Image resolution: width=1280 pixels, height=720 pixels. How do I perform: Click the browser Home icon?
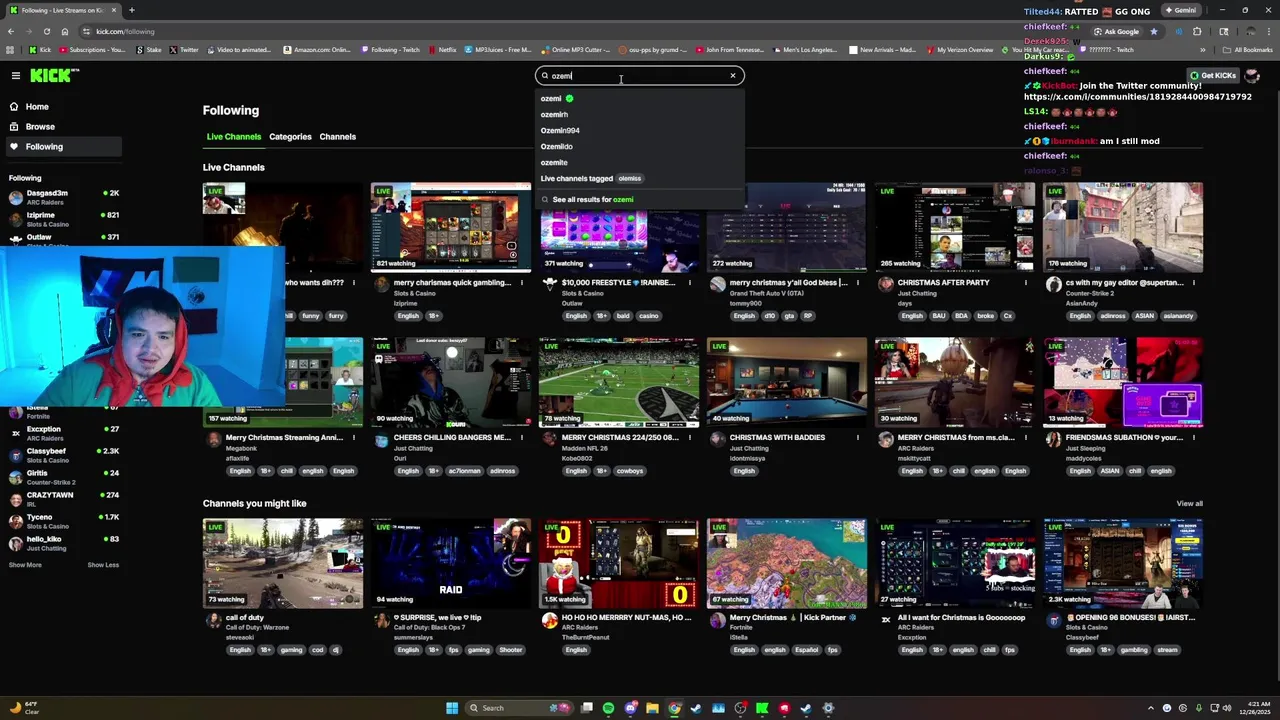pos(65,31)
